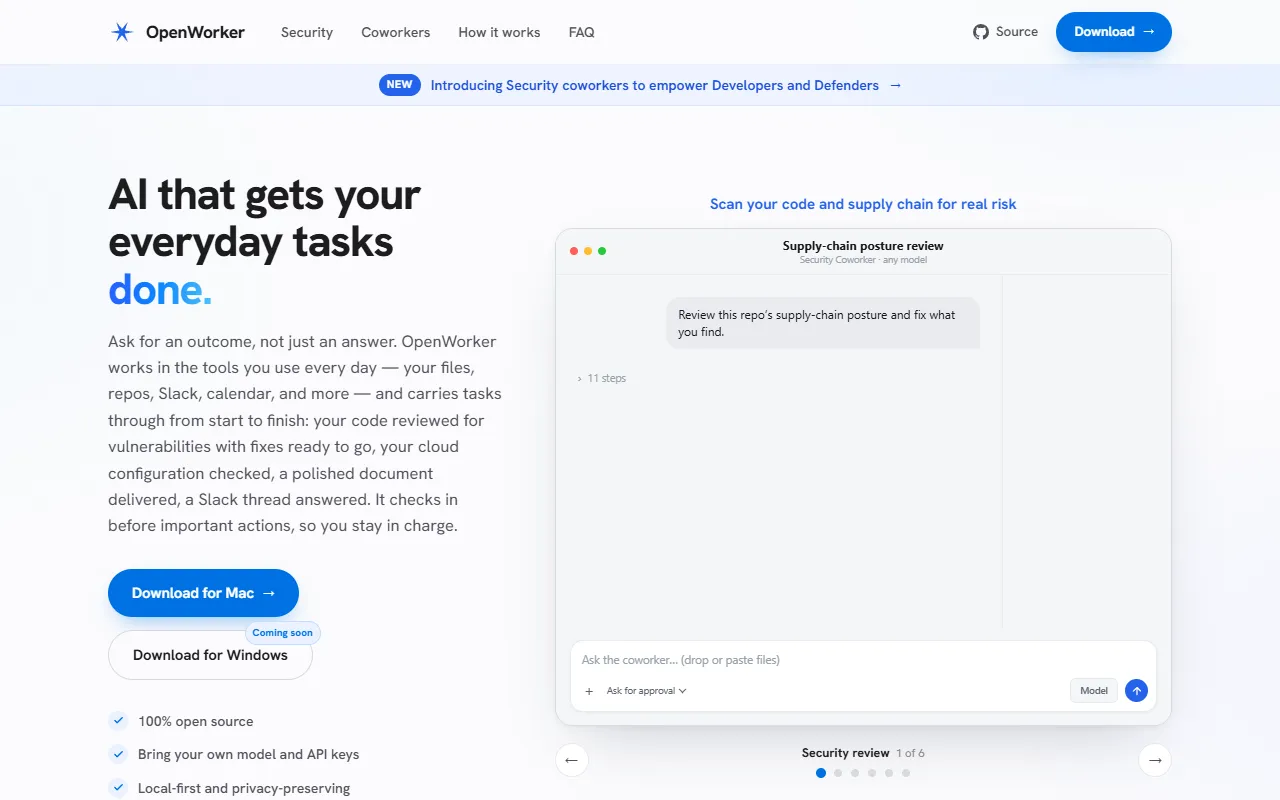Click the arrow at banner's end

click(x=895, y=85)
